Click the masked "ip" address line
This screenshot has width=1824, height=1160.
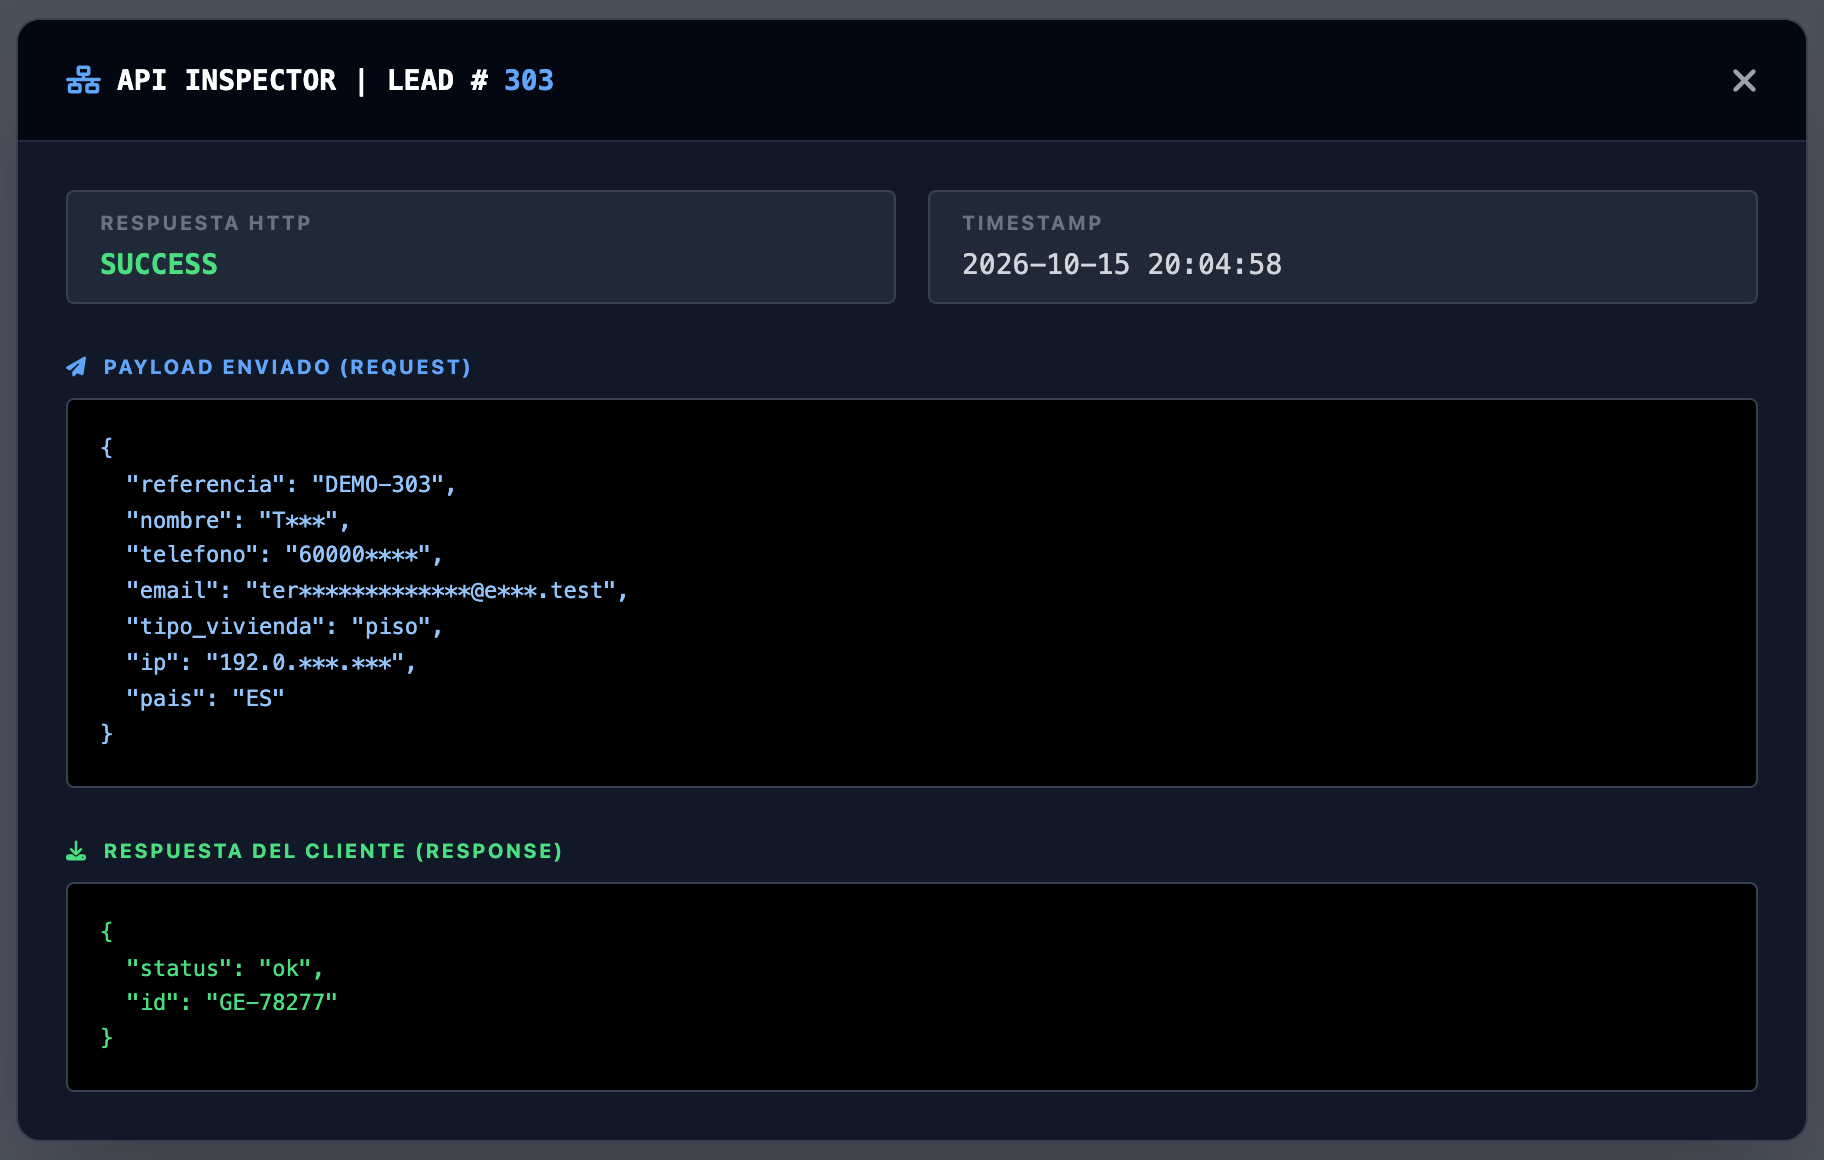[271, 663]
